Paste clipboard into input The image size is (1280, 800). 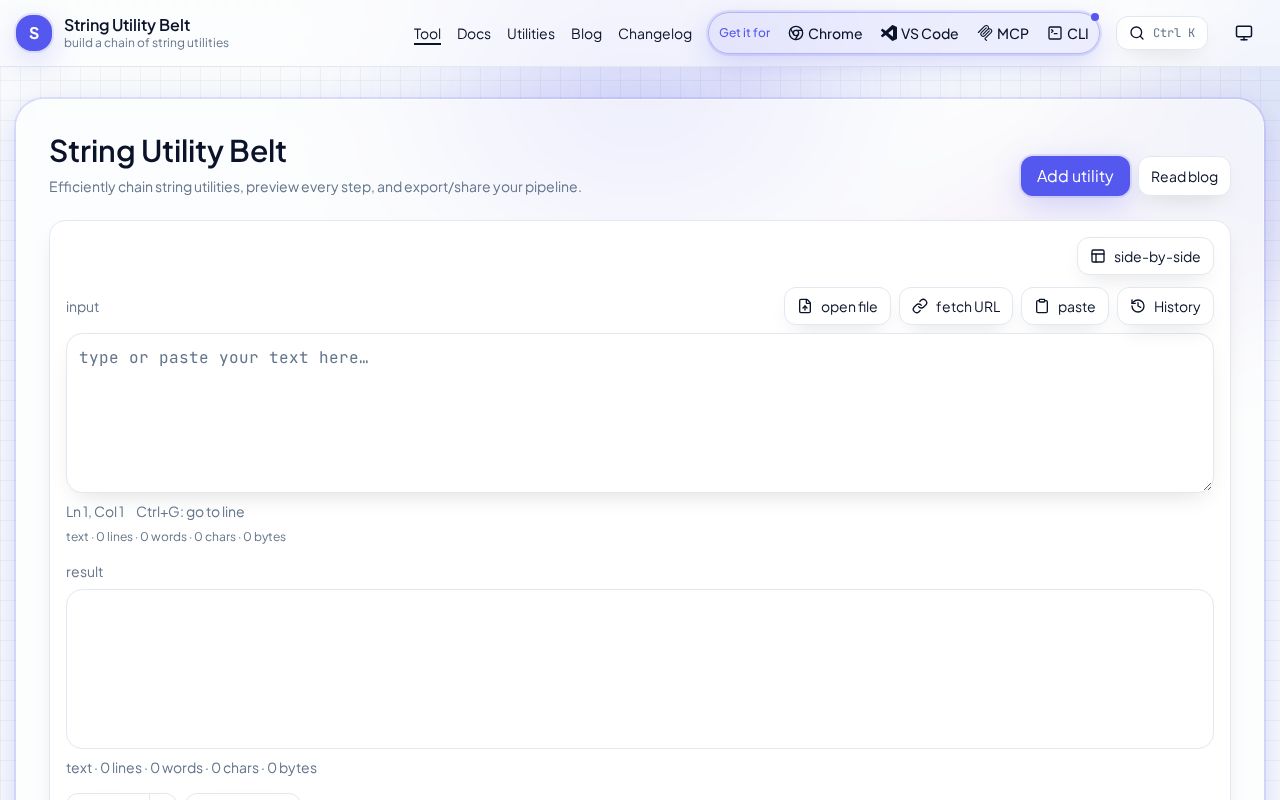click(1065, 306)
